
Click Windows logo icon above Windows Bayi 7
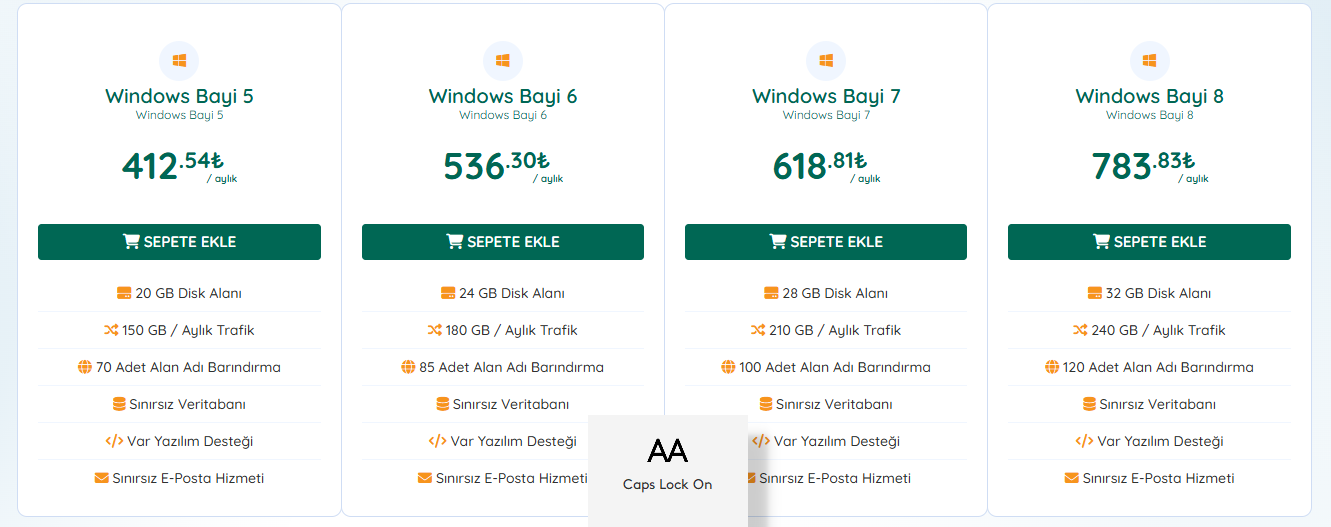826,61
